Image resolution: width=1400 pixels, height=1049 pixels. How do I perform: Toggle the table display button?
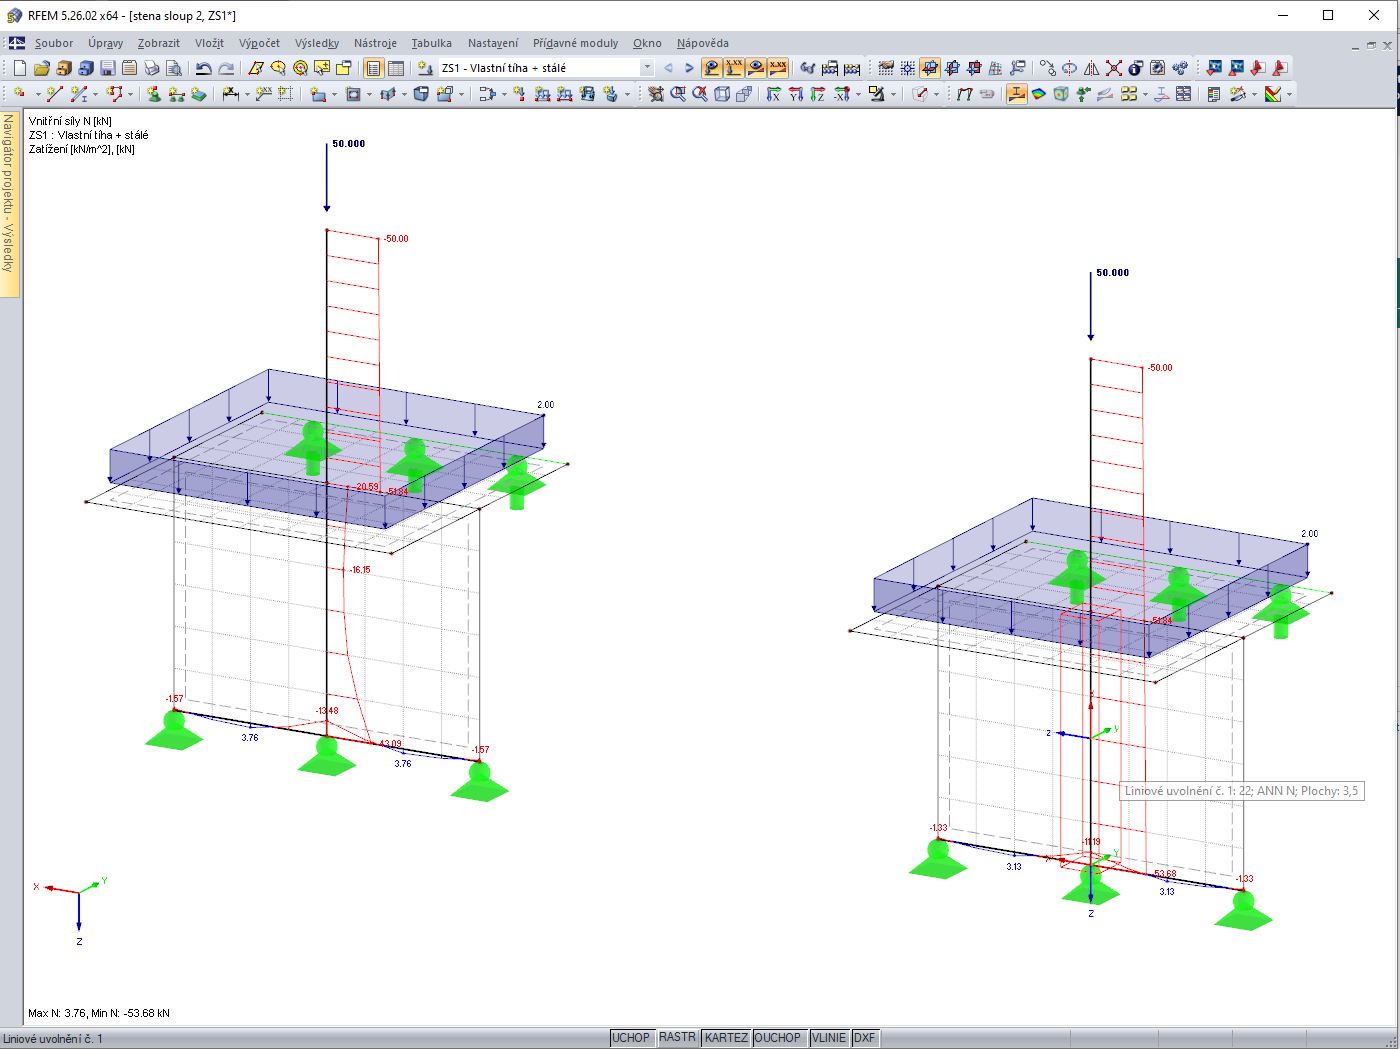396,68
